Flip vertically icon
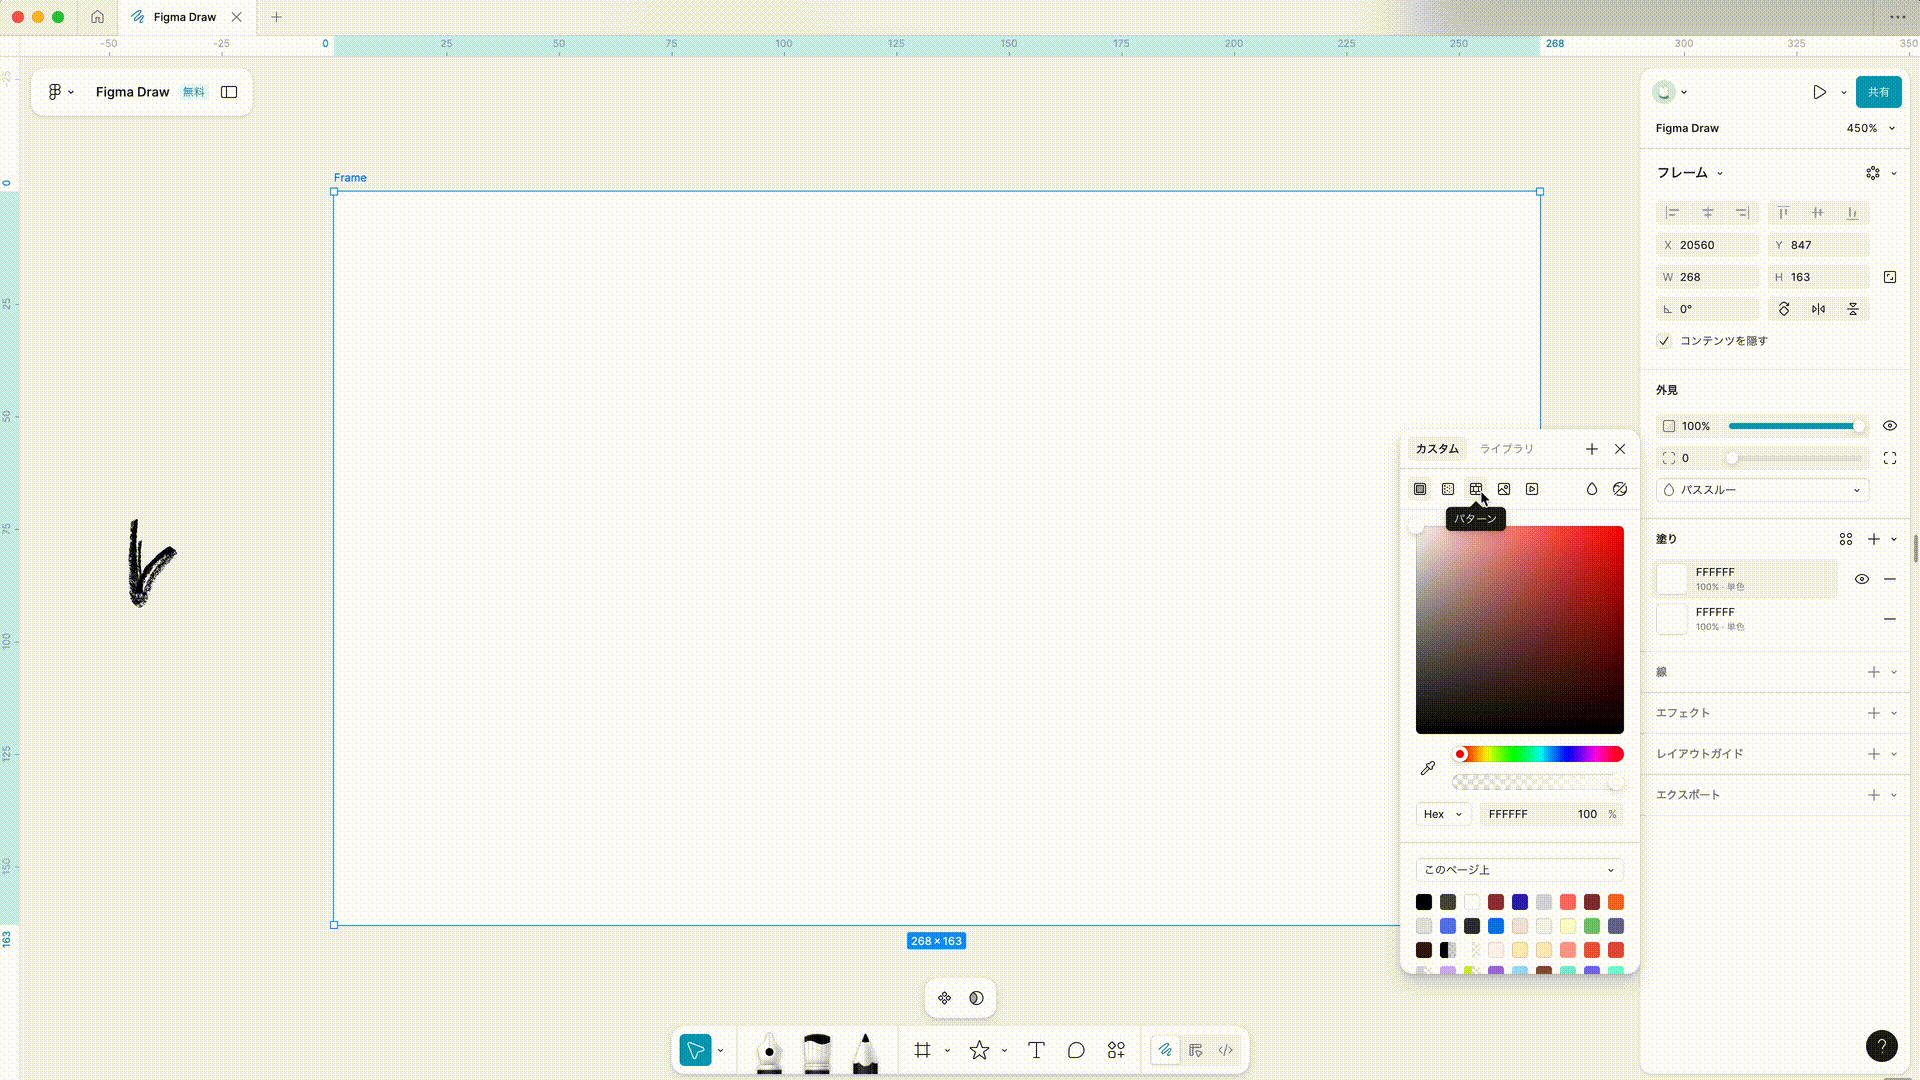Viewport: 1920px width, 1080px height. (1853, 309)
